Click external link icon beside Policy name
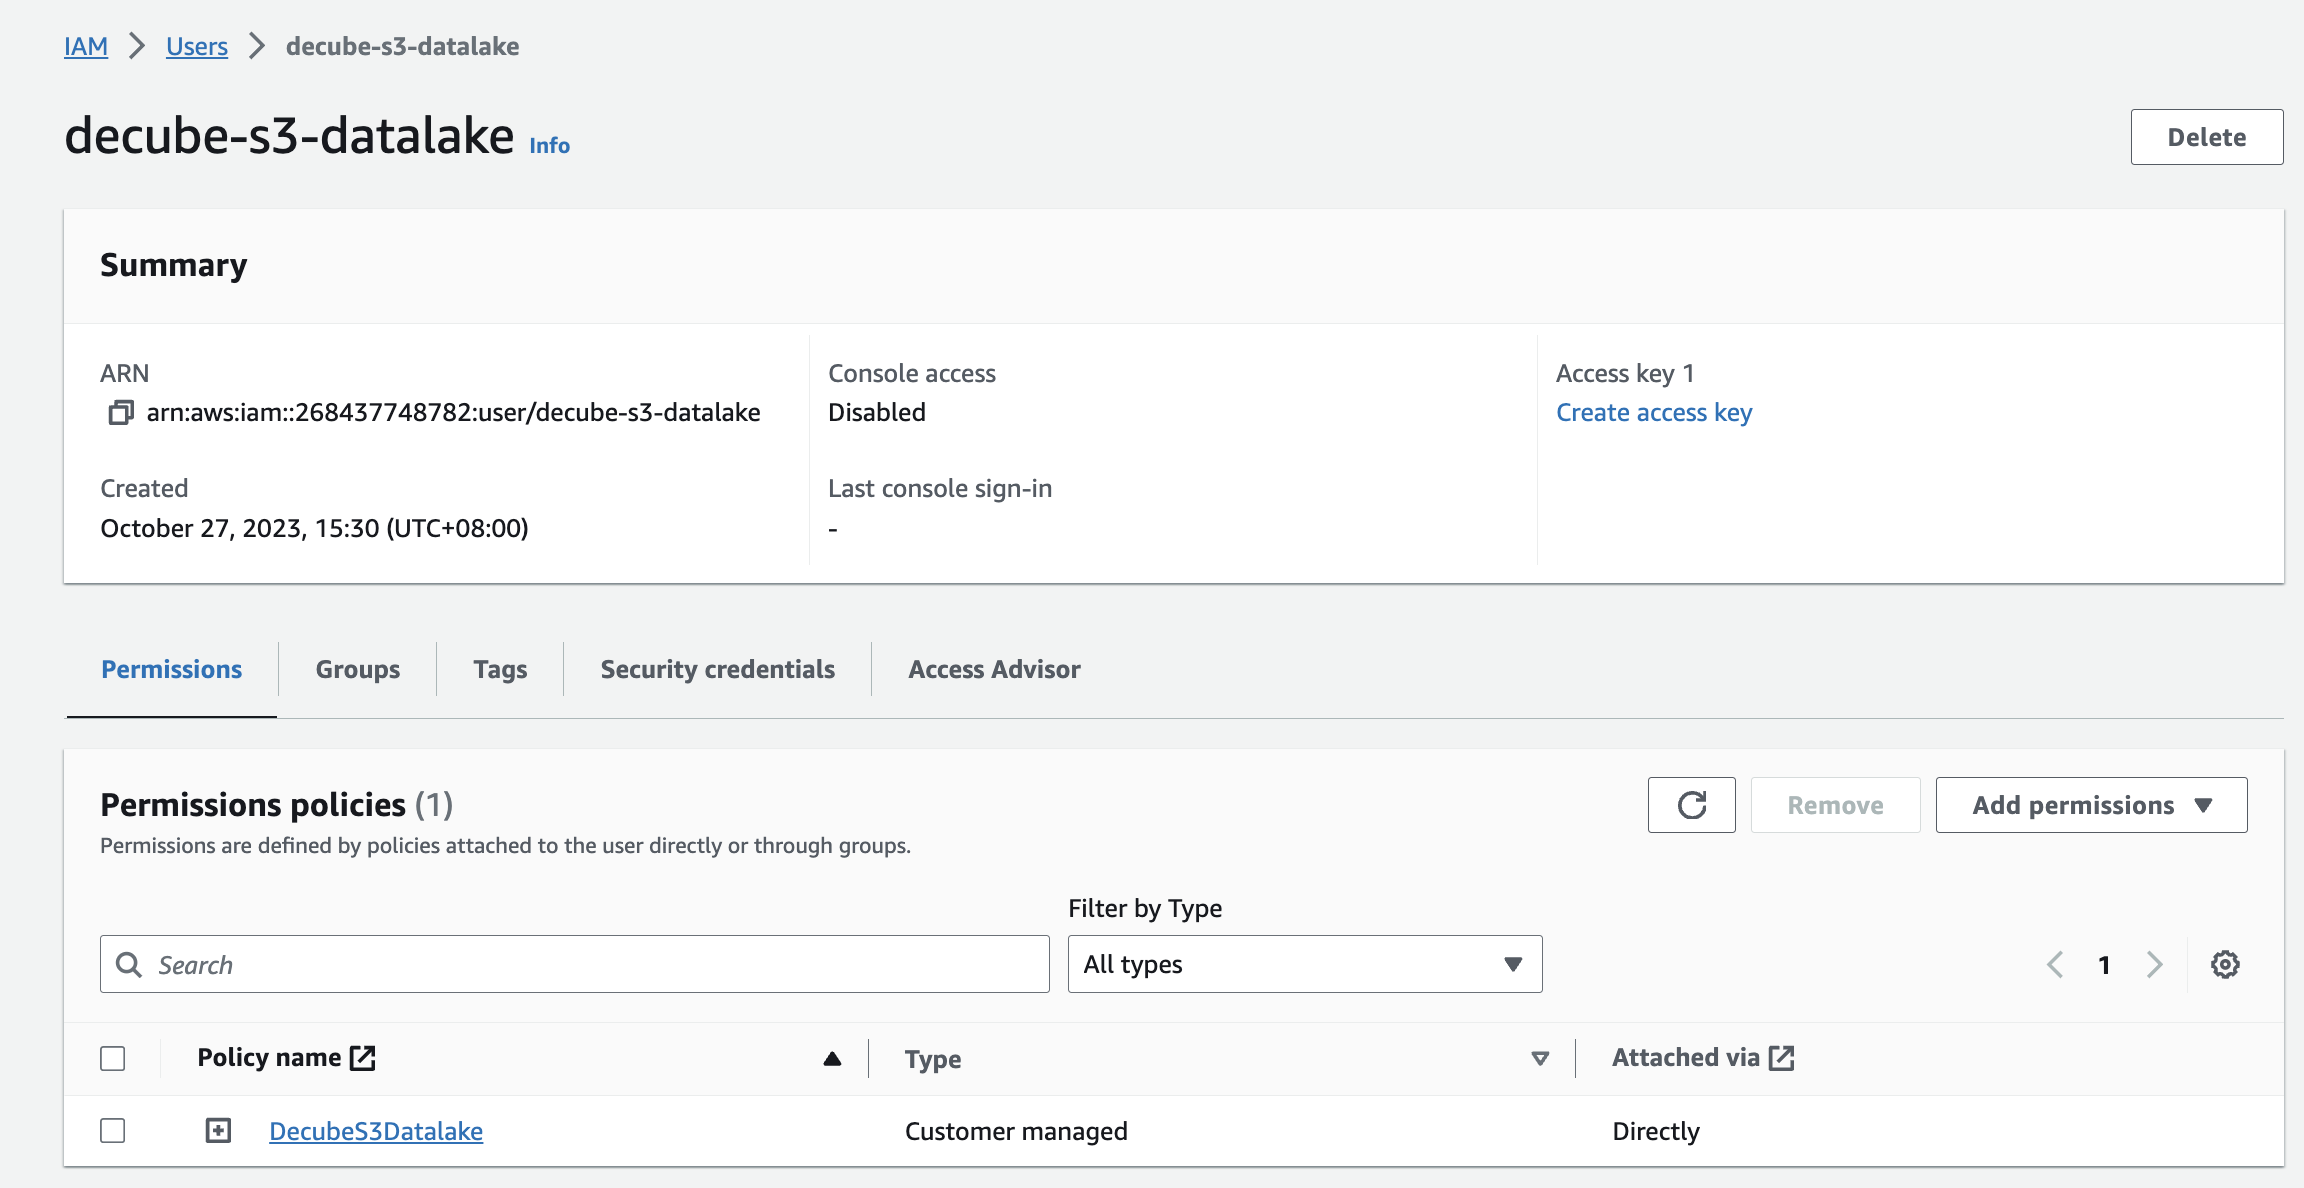2304x1188 pixels. [363, 1058]
